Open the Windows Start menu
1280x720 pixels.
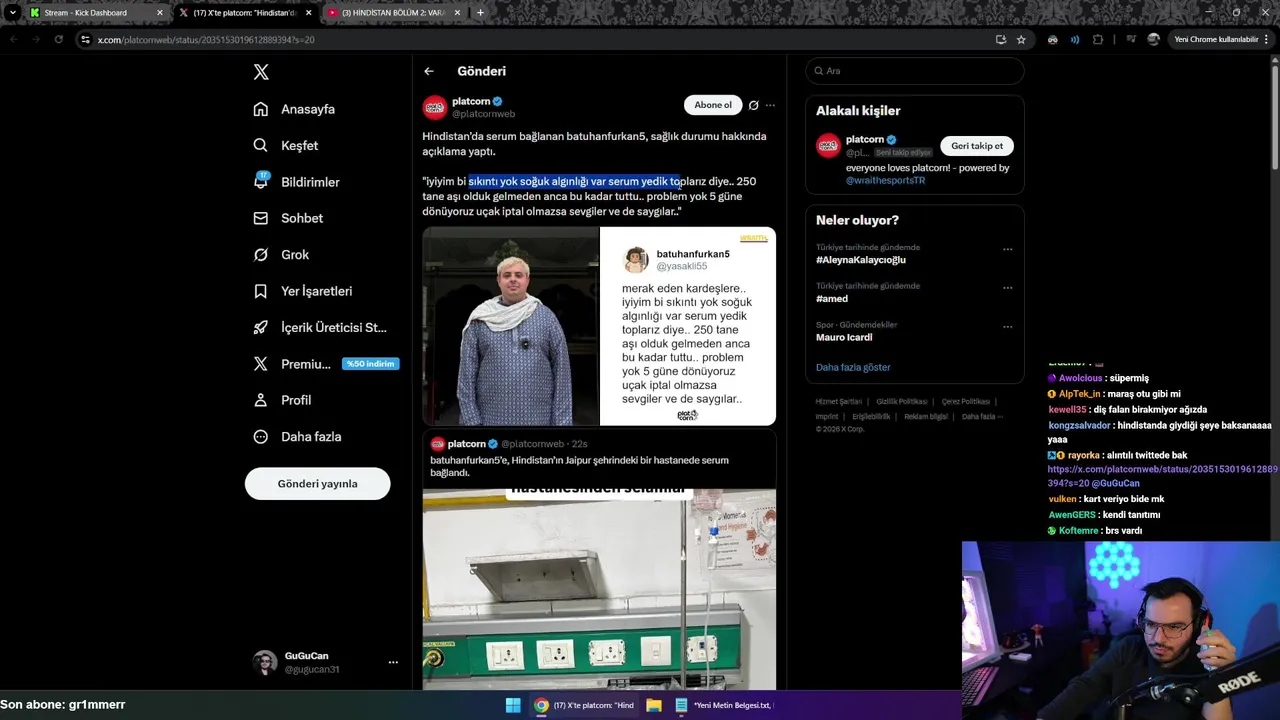click(513, 705)
